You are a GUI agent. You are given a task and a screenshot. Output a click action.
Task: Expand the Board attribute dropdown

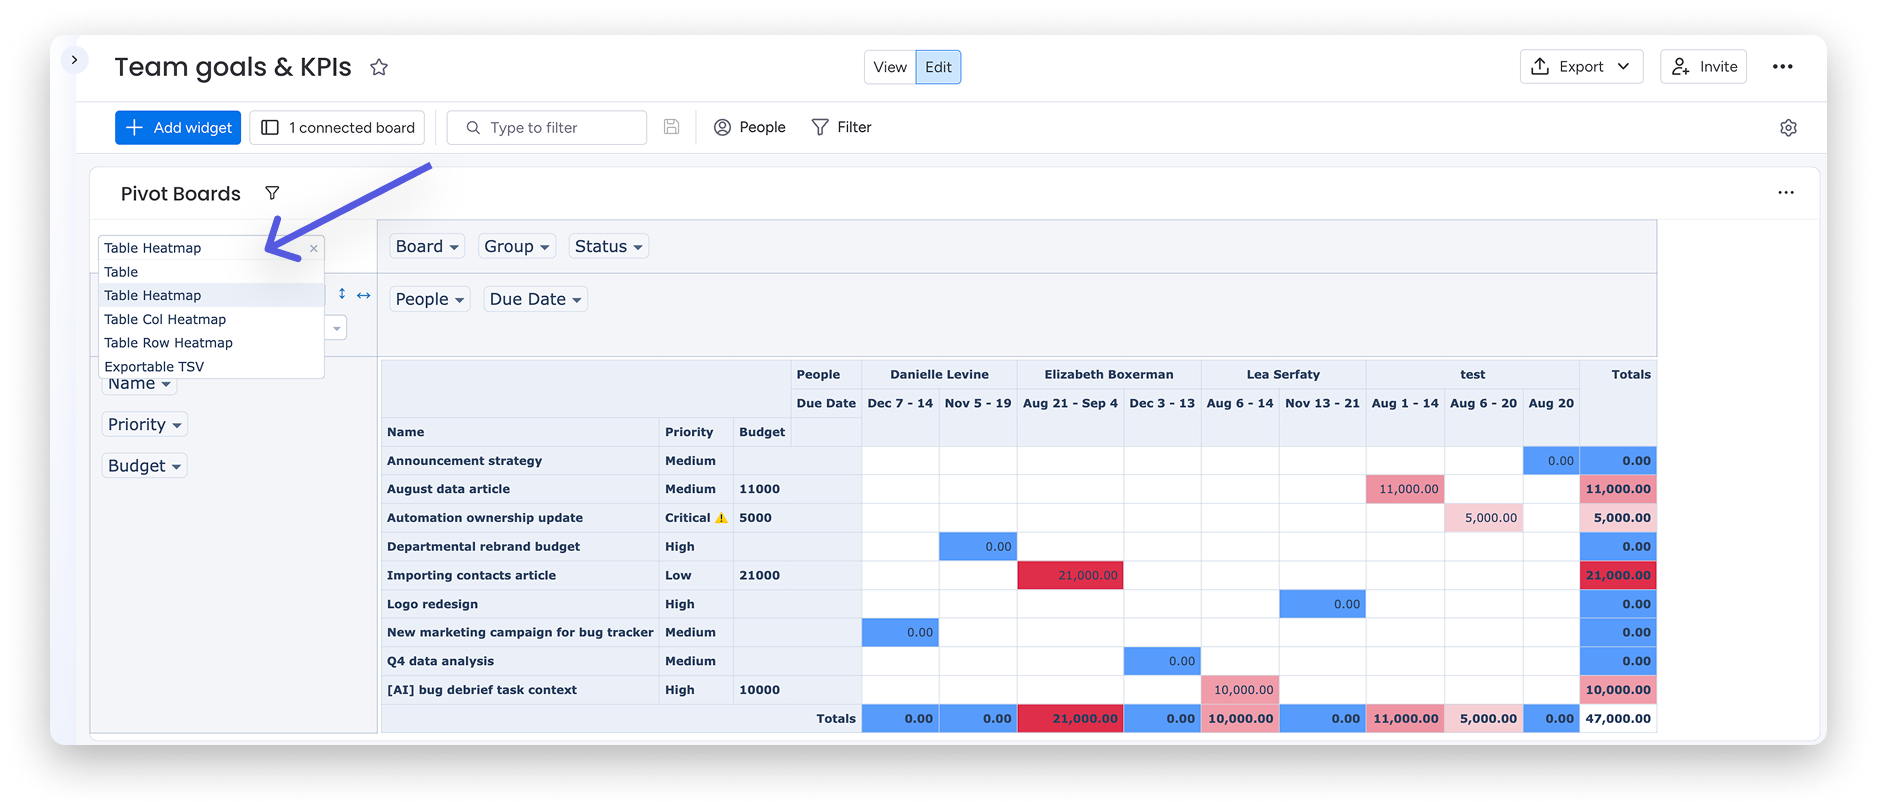427,247
